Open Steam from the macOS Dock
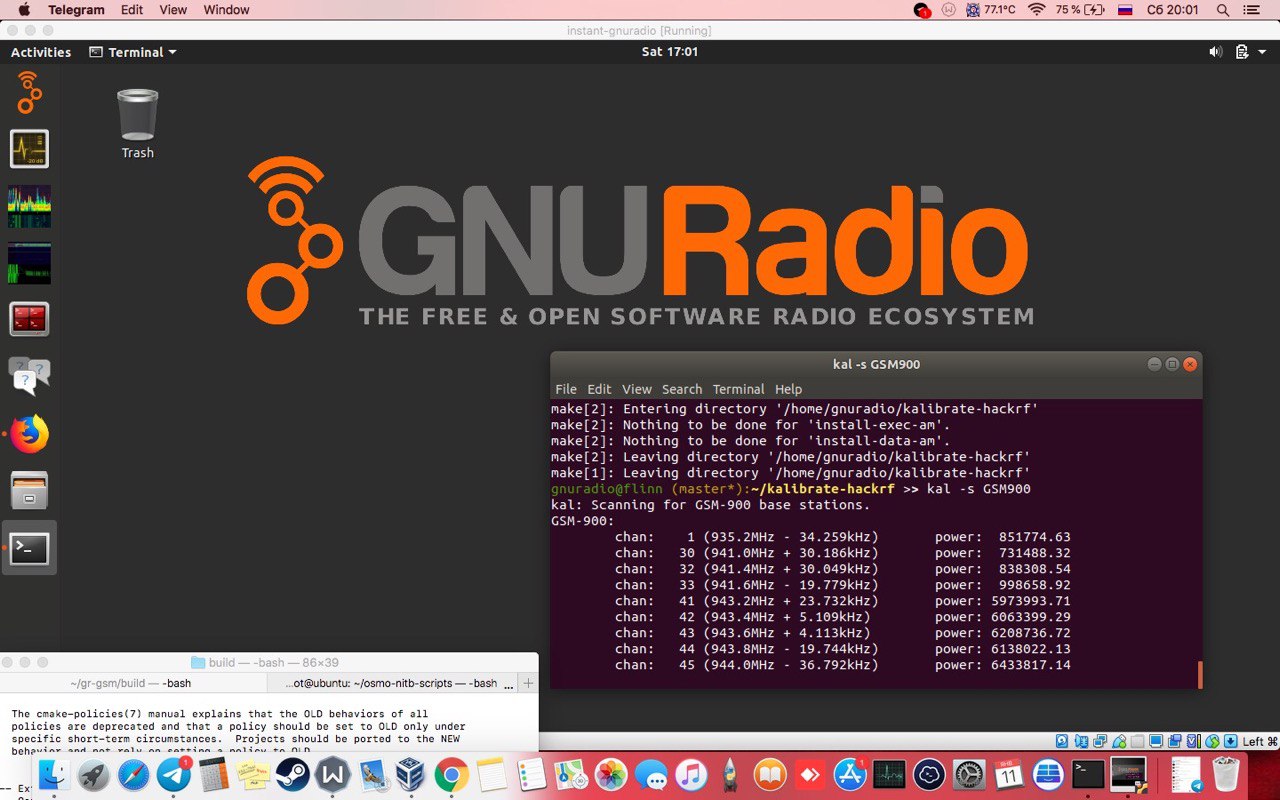Viewport: 1280px width, 800px height. (293, 775)
